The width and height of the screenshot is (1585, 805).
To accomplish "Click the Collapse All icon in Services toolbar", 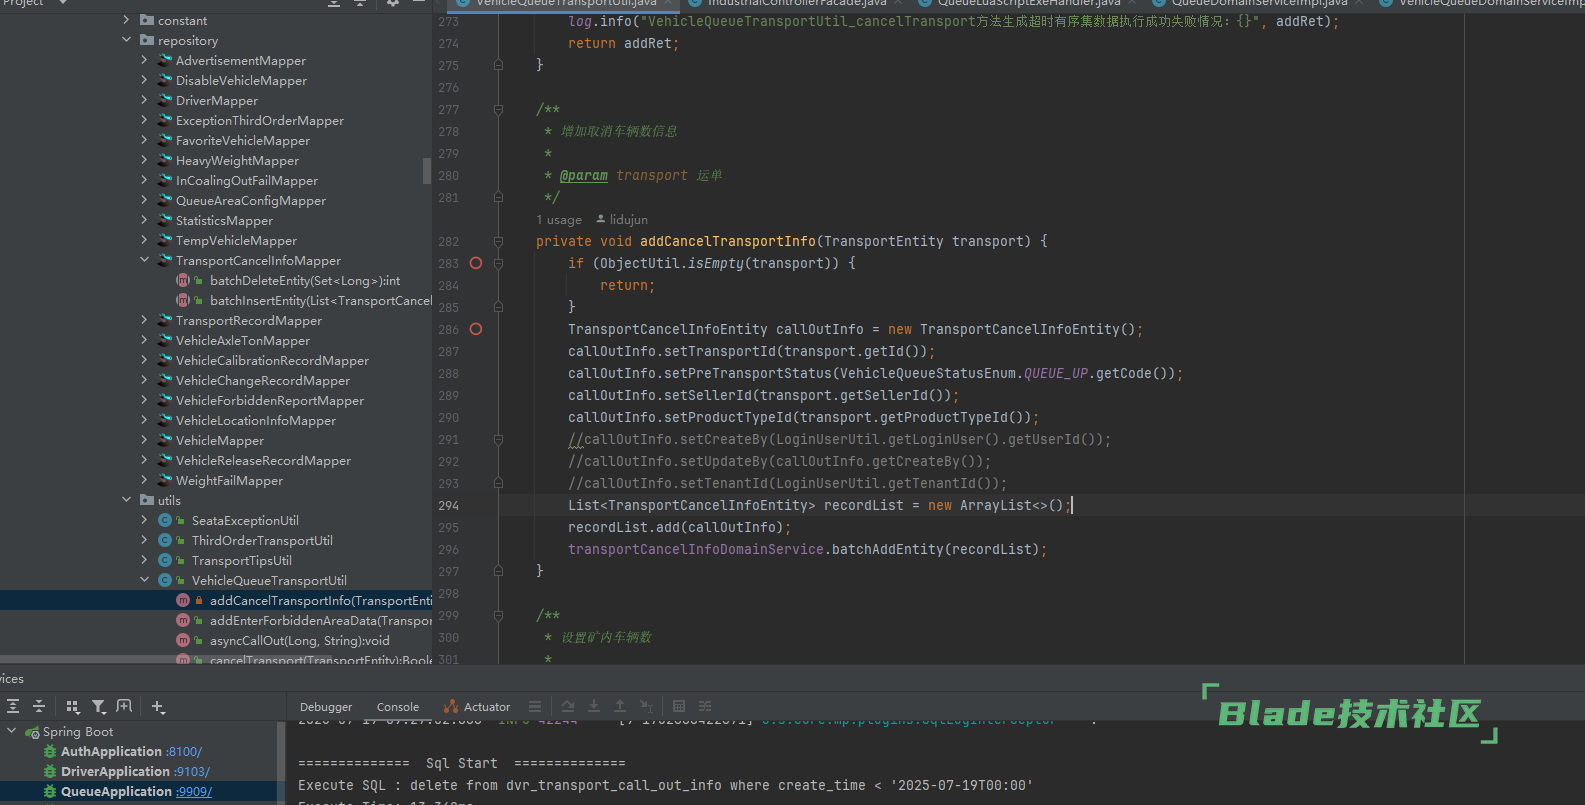I will pos(39,706).
